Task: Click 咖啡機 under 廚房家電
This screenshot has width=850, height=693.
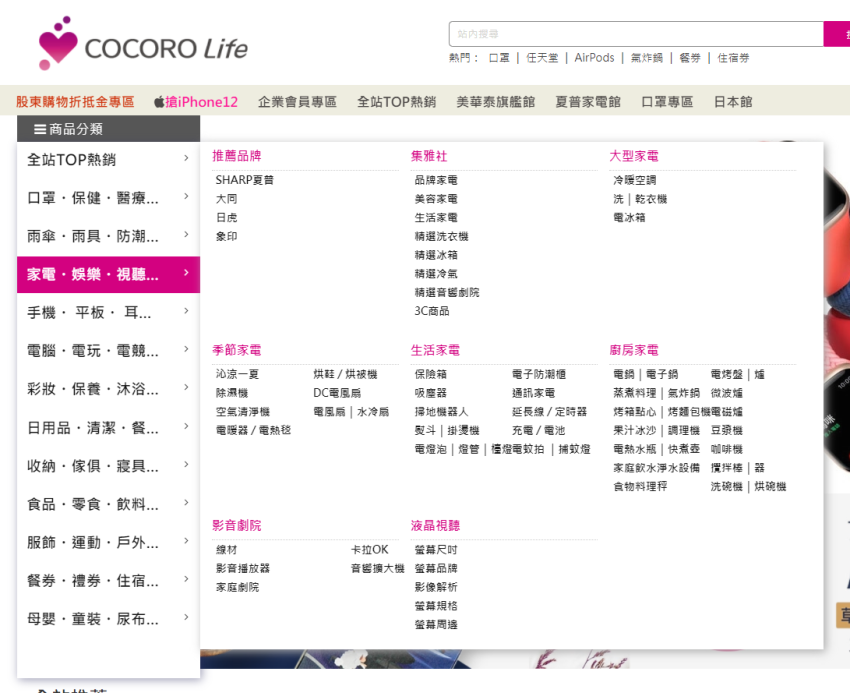Action: coord(726,450)
